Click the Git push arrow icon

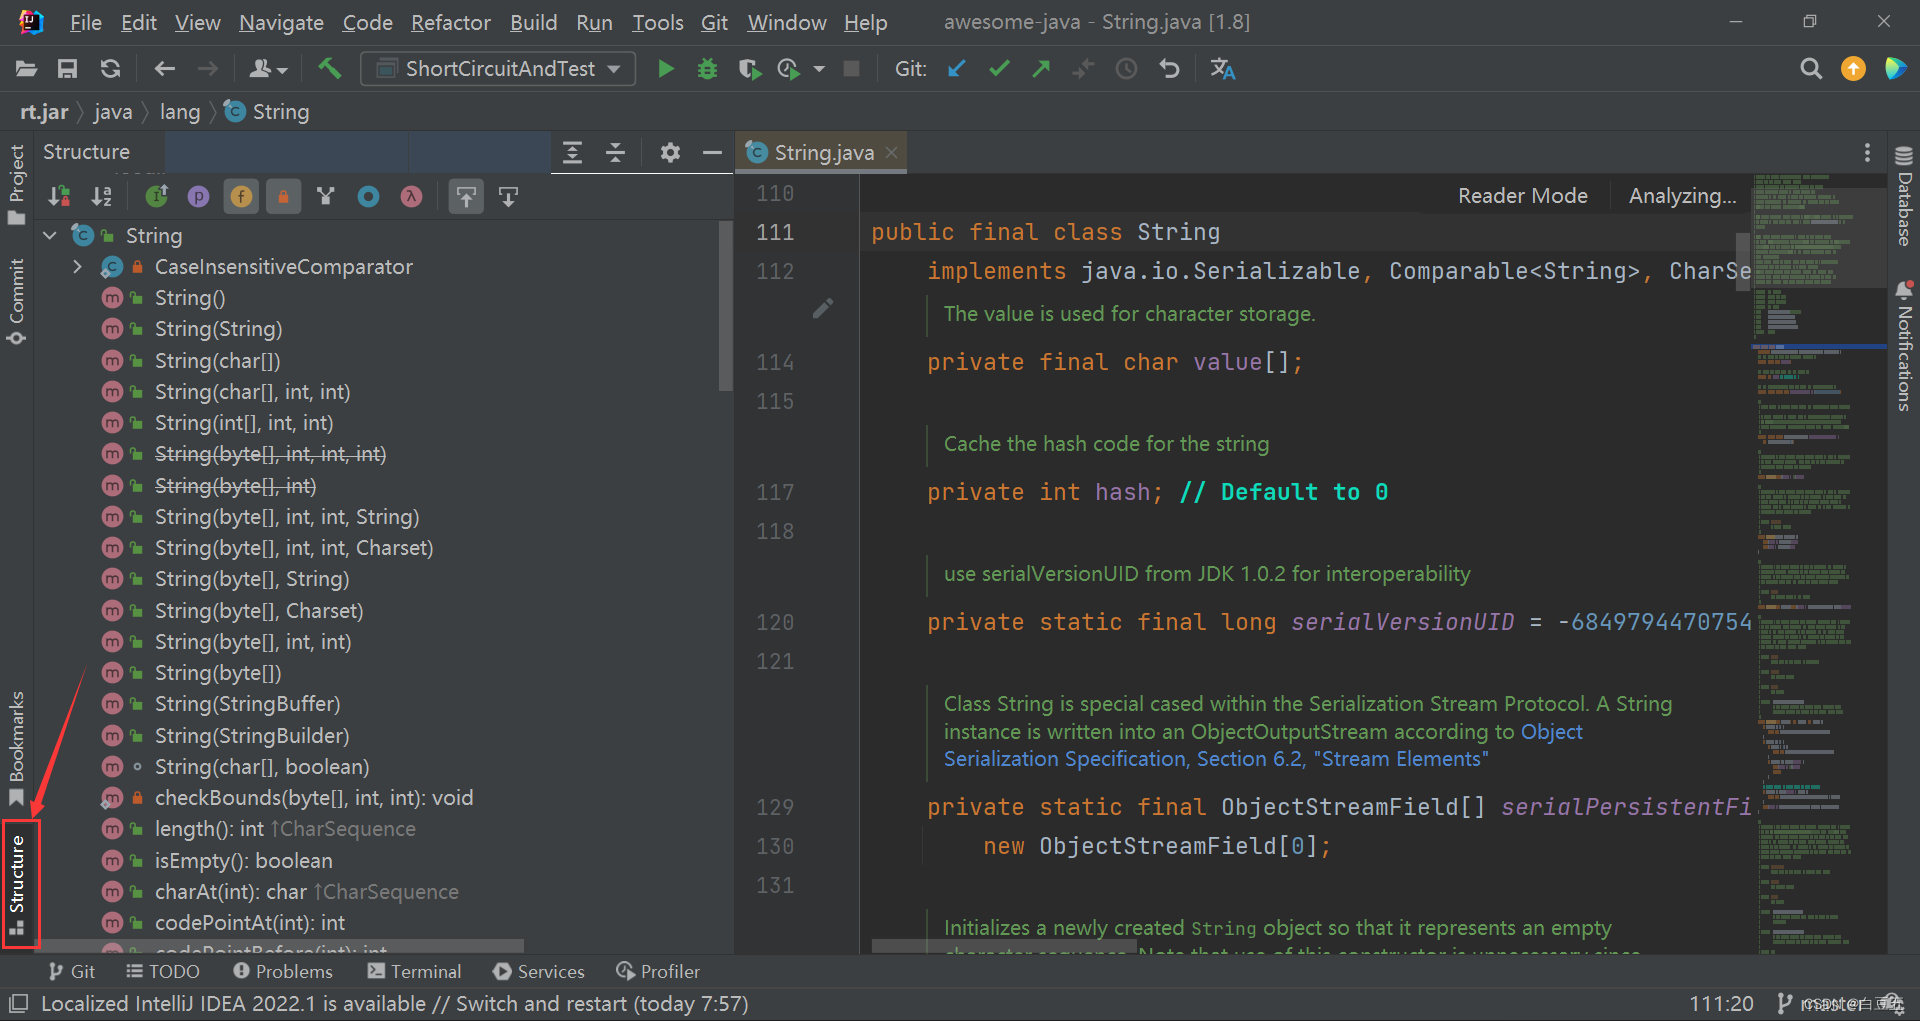coord(1041,69)
